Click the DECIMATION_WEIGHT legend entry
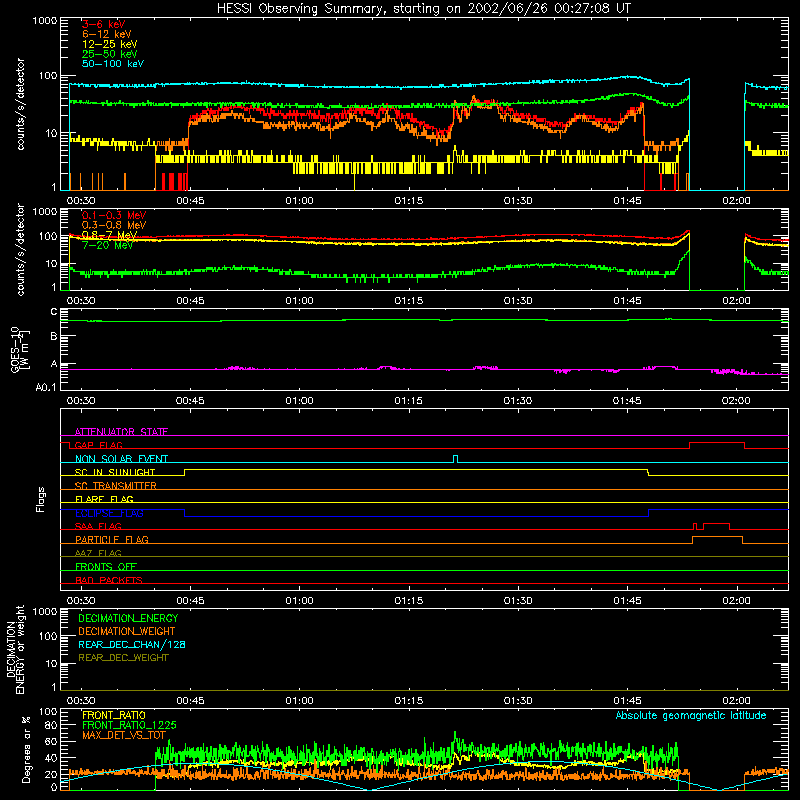 (127, 631)
